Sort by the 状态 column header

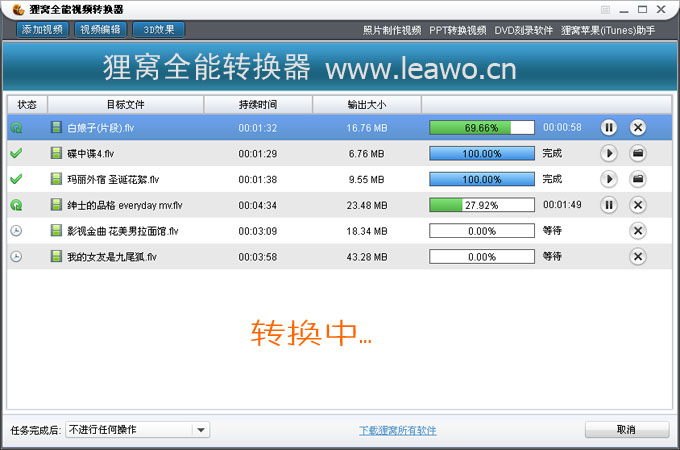tap(27, 104)
